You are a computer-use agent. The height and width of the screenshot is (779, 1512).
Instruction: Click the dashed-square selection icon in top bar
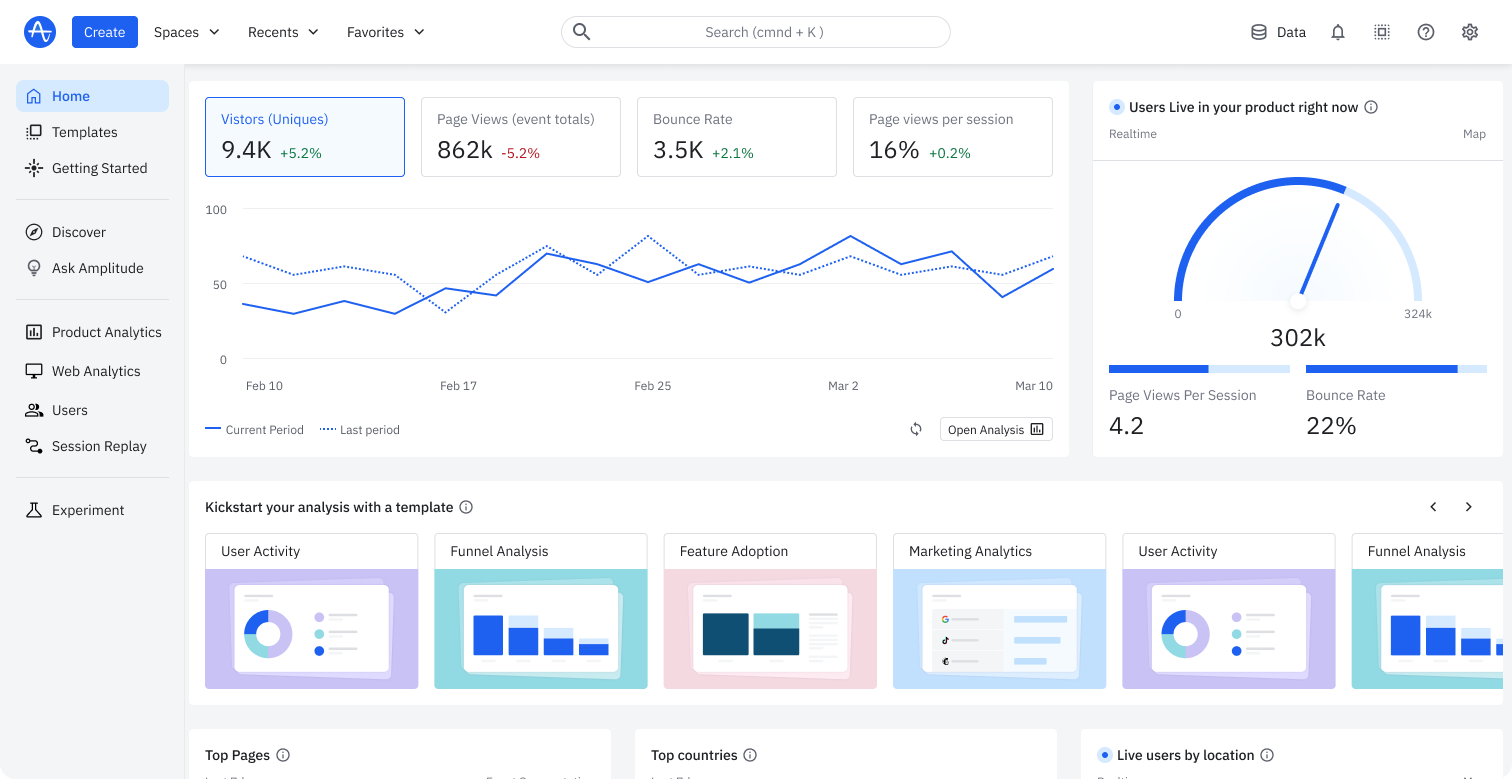coord(1382,32)
